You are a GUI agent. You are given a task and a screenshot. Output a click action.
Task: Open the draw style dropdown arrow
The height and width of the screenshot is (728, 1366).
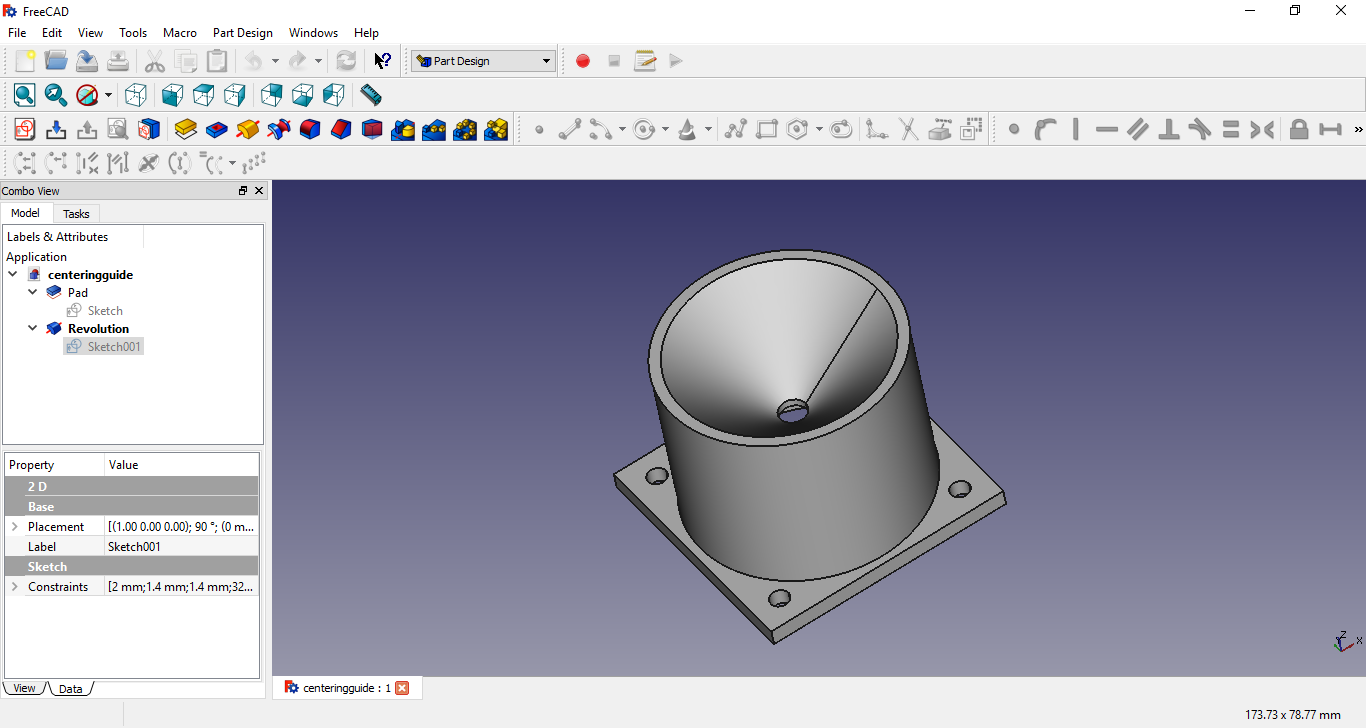coord(108,96)
